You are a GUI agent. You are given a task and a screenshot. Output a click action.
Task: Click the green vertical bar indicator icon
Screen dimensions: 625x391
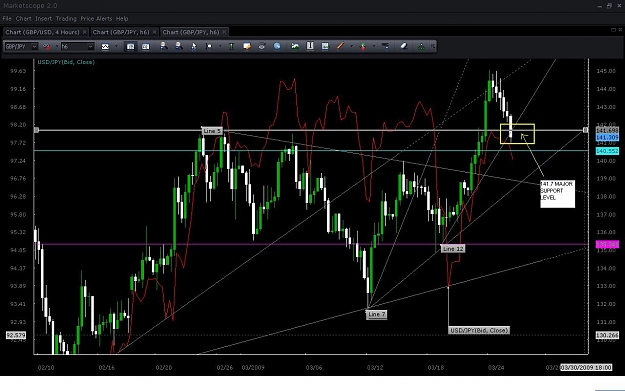coord(232,46)
